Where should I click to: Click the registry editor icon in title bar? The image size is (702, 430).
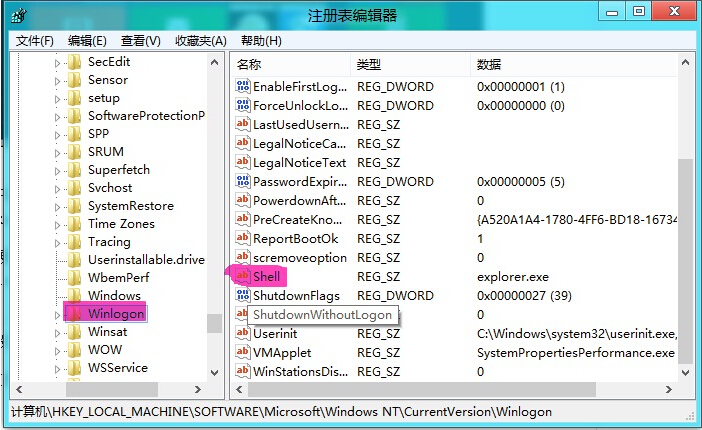click(19, 16)
